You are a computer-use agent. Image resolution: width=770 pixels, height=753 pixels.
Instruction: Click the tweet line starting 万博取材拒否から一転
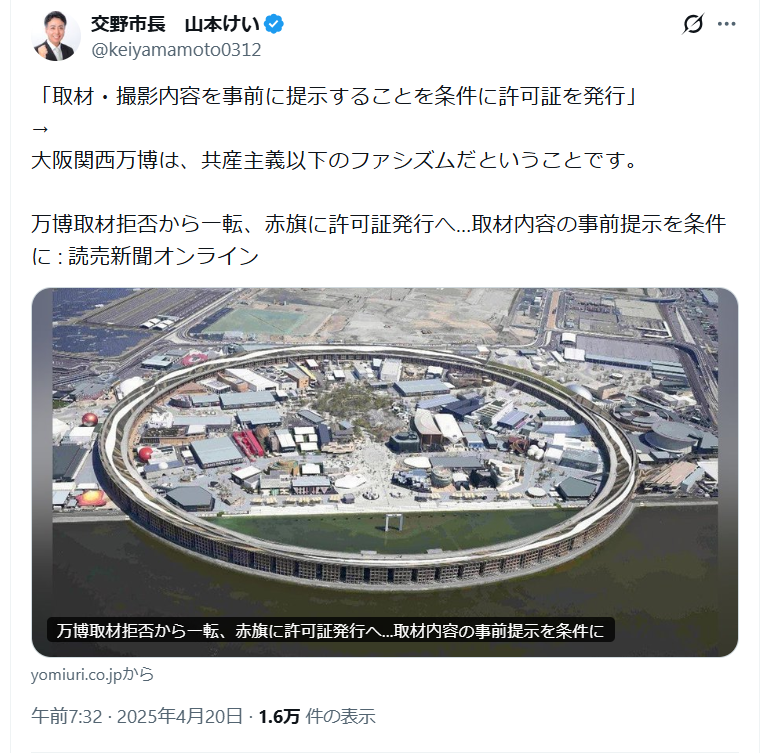pos(379,224)
